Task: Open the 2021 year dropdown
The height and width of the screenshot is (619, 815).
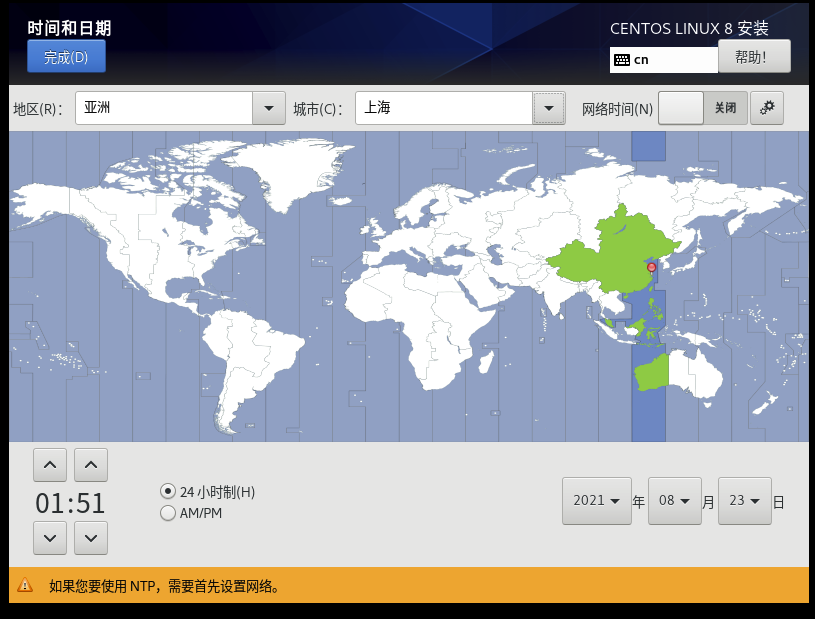Action: coord(597,501)
